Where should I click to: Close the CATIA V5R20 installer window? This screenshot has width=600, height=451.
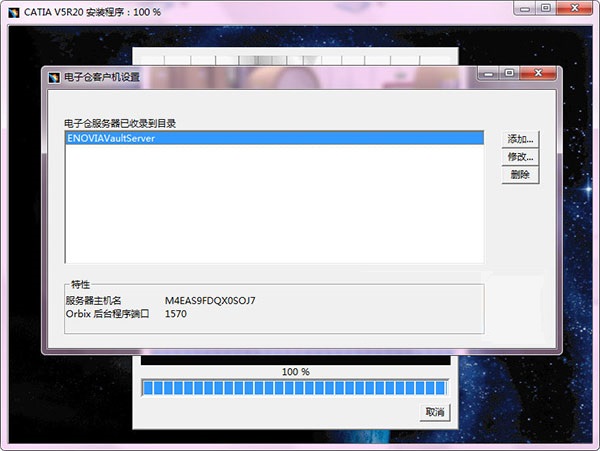574,8
